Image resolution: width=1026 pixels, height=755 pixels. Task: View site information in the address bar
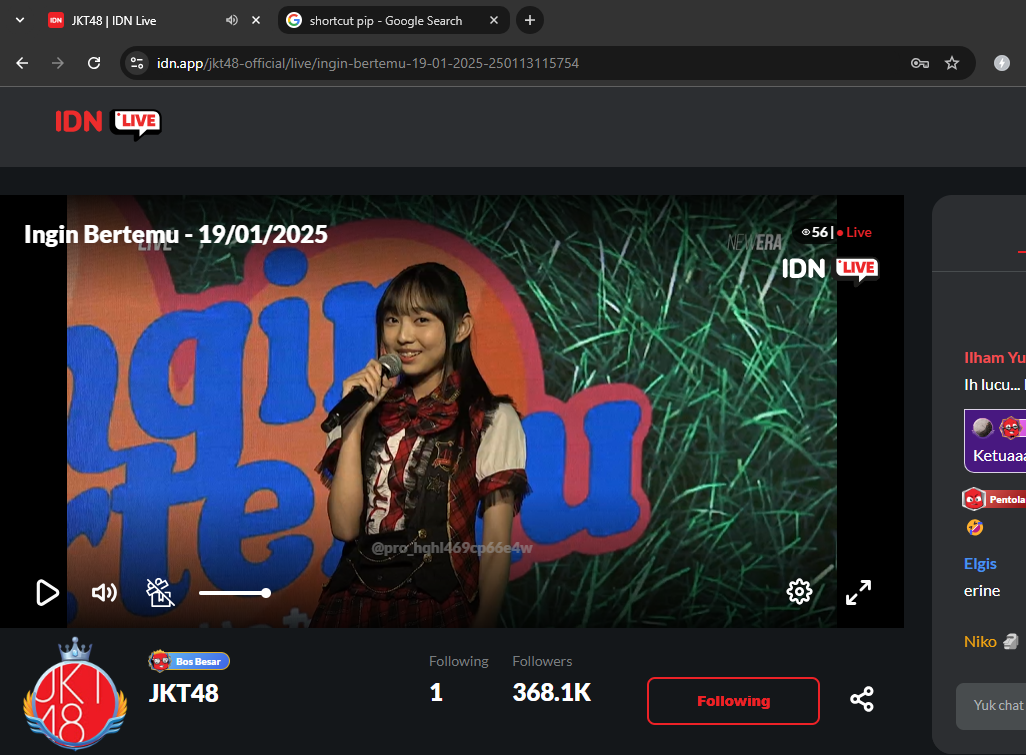pyautogui.click(x=138, y=63)
